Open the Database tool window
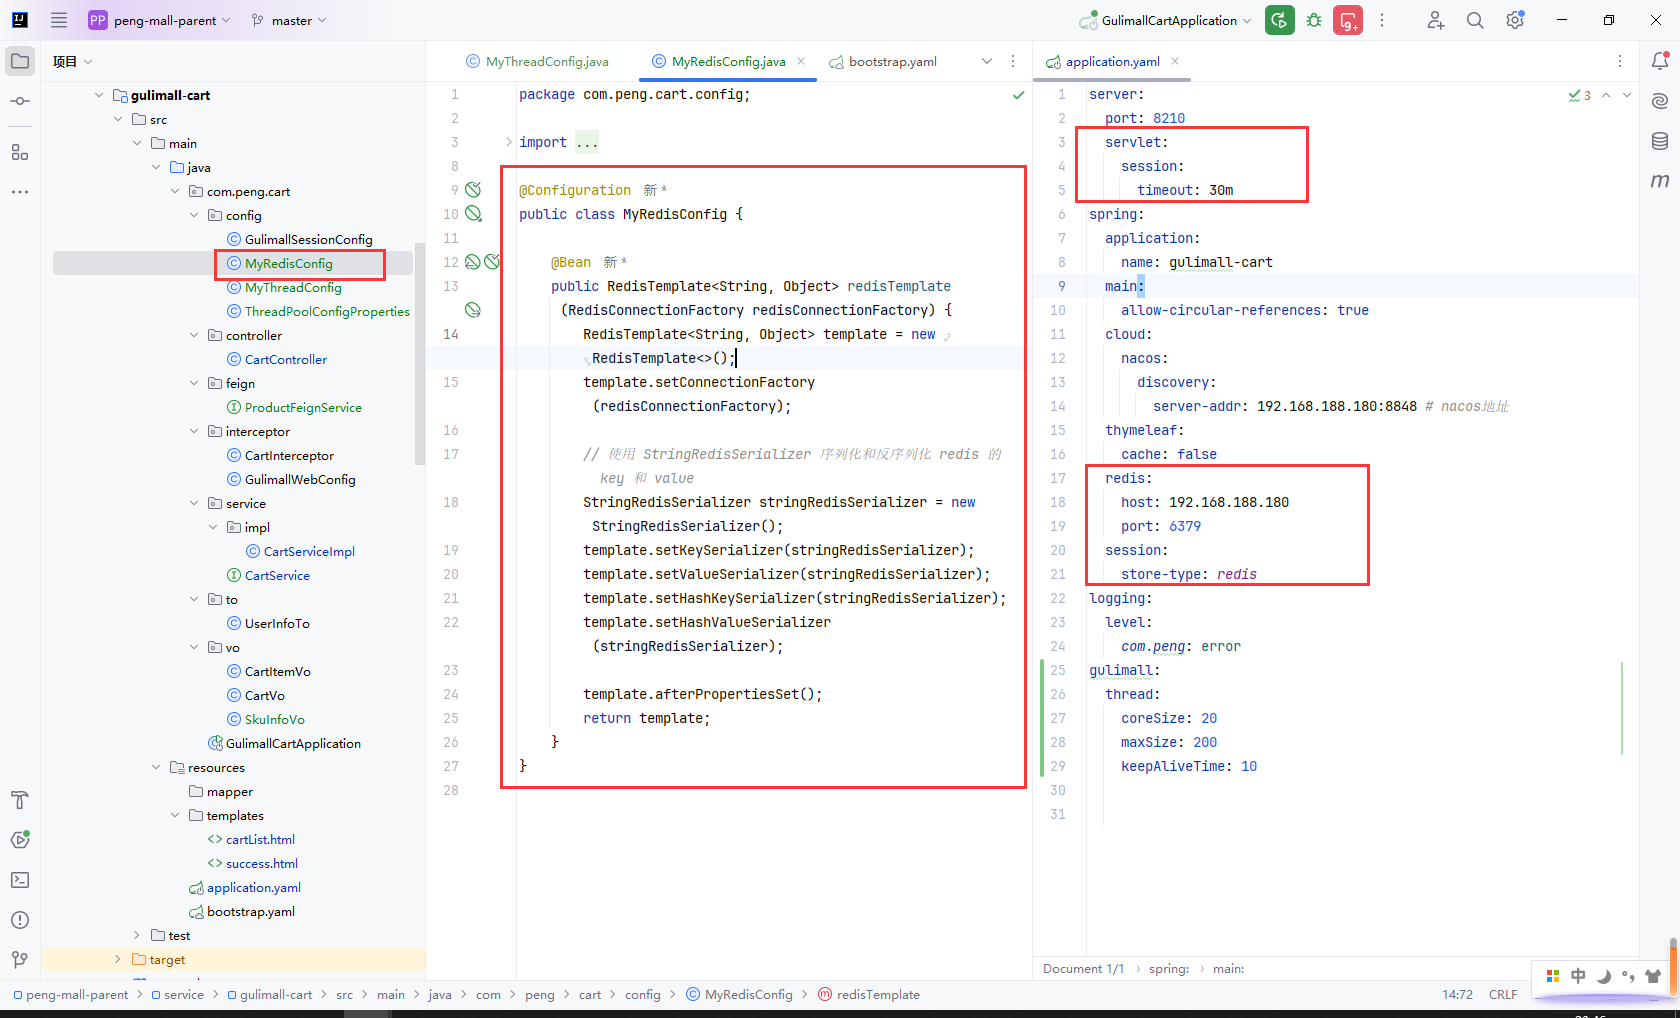This screenshot has width=1680, height=1018. [1660, 141]
